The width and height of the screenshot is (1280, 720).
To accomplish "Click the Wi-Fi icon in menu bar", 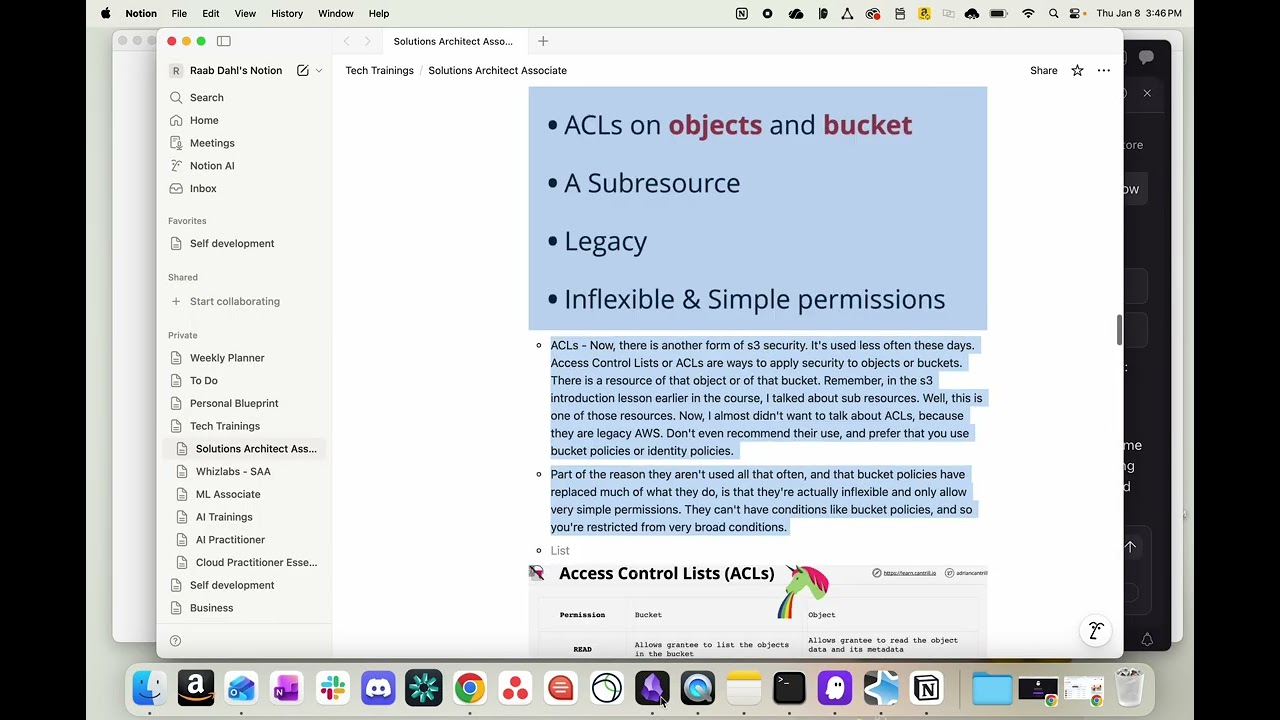I will pos(1028,13).
